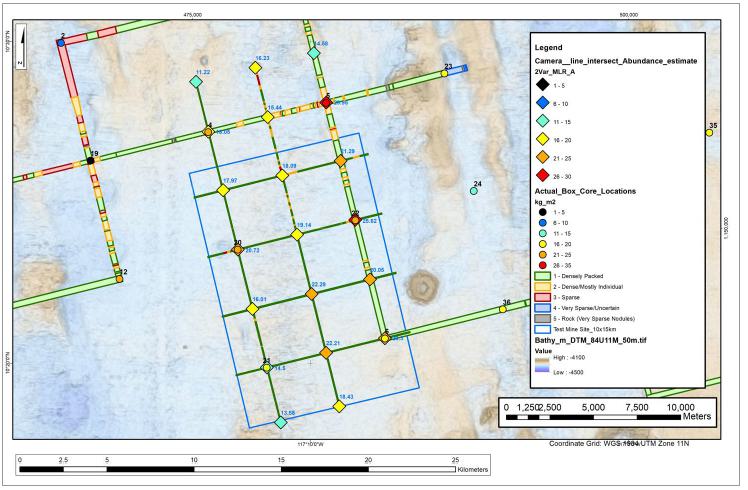Image resolution: width=748 pixels, height=490 pixels.
Task: Select the cyan diamond marker labeled 11.22
Action: [196, 85]
